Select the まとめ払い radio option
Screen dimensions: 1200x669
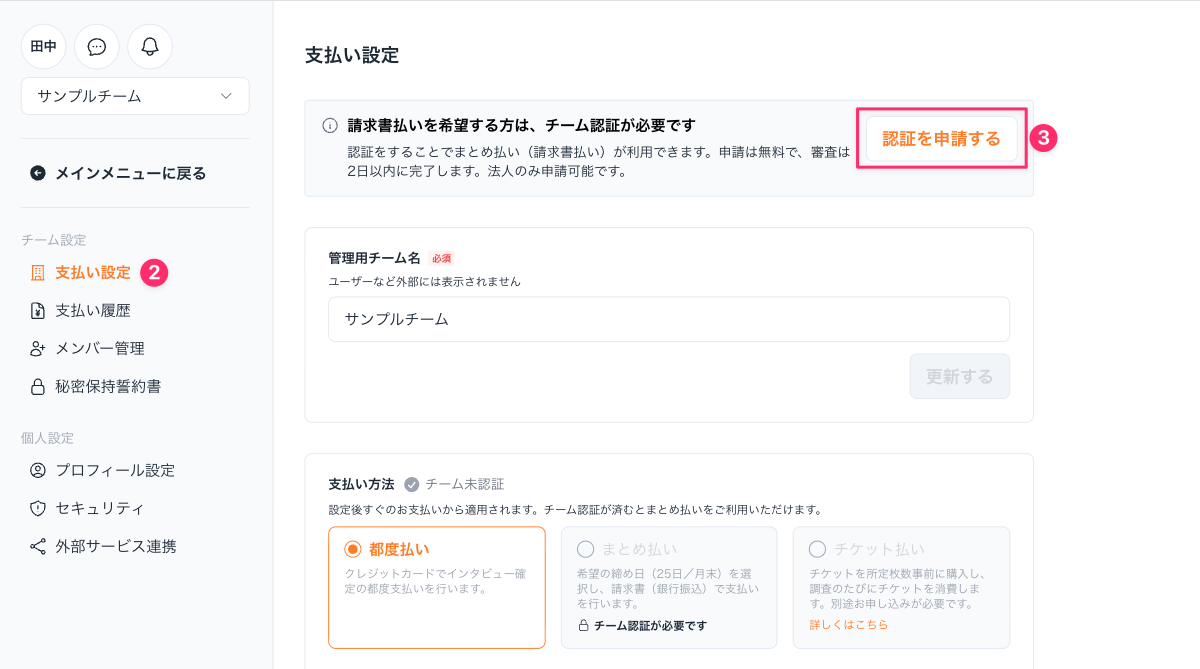coord(586,549)
